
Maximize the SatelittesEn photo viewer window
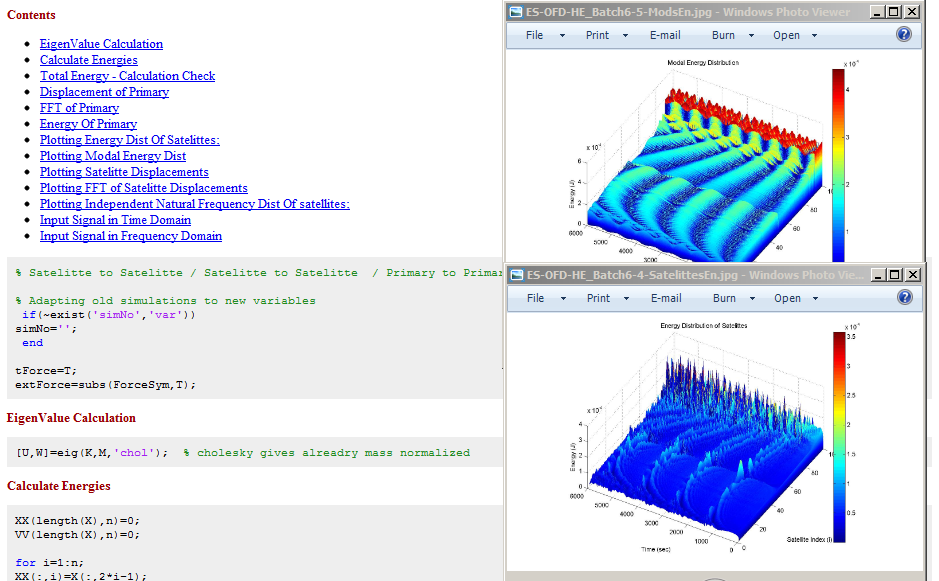click(895, 275)
